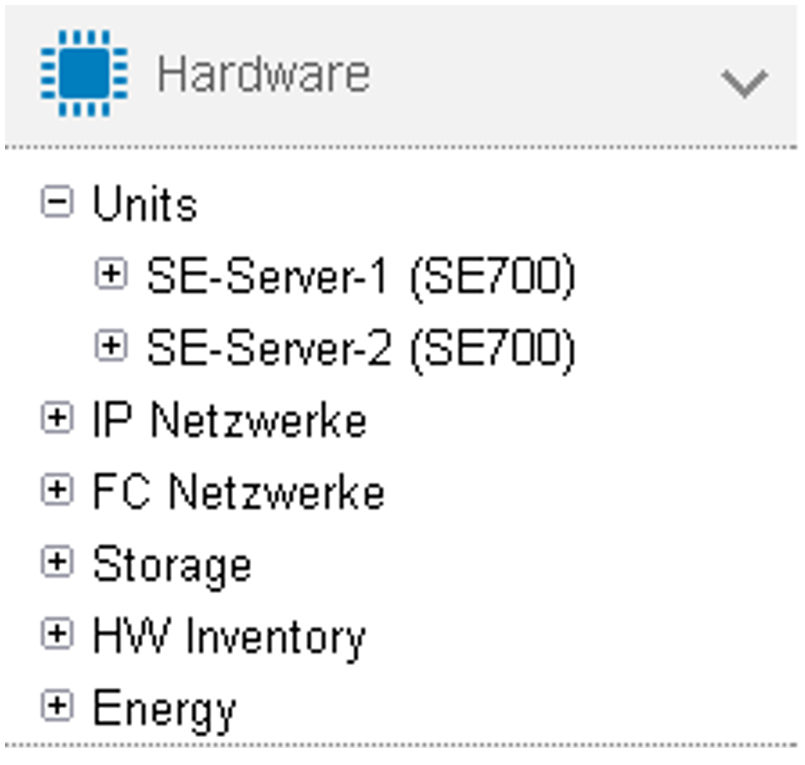This screenshot has height=765, width=805.
Task: Expand the SE-Server-1 (SE700) node
Action: 110,274
